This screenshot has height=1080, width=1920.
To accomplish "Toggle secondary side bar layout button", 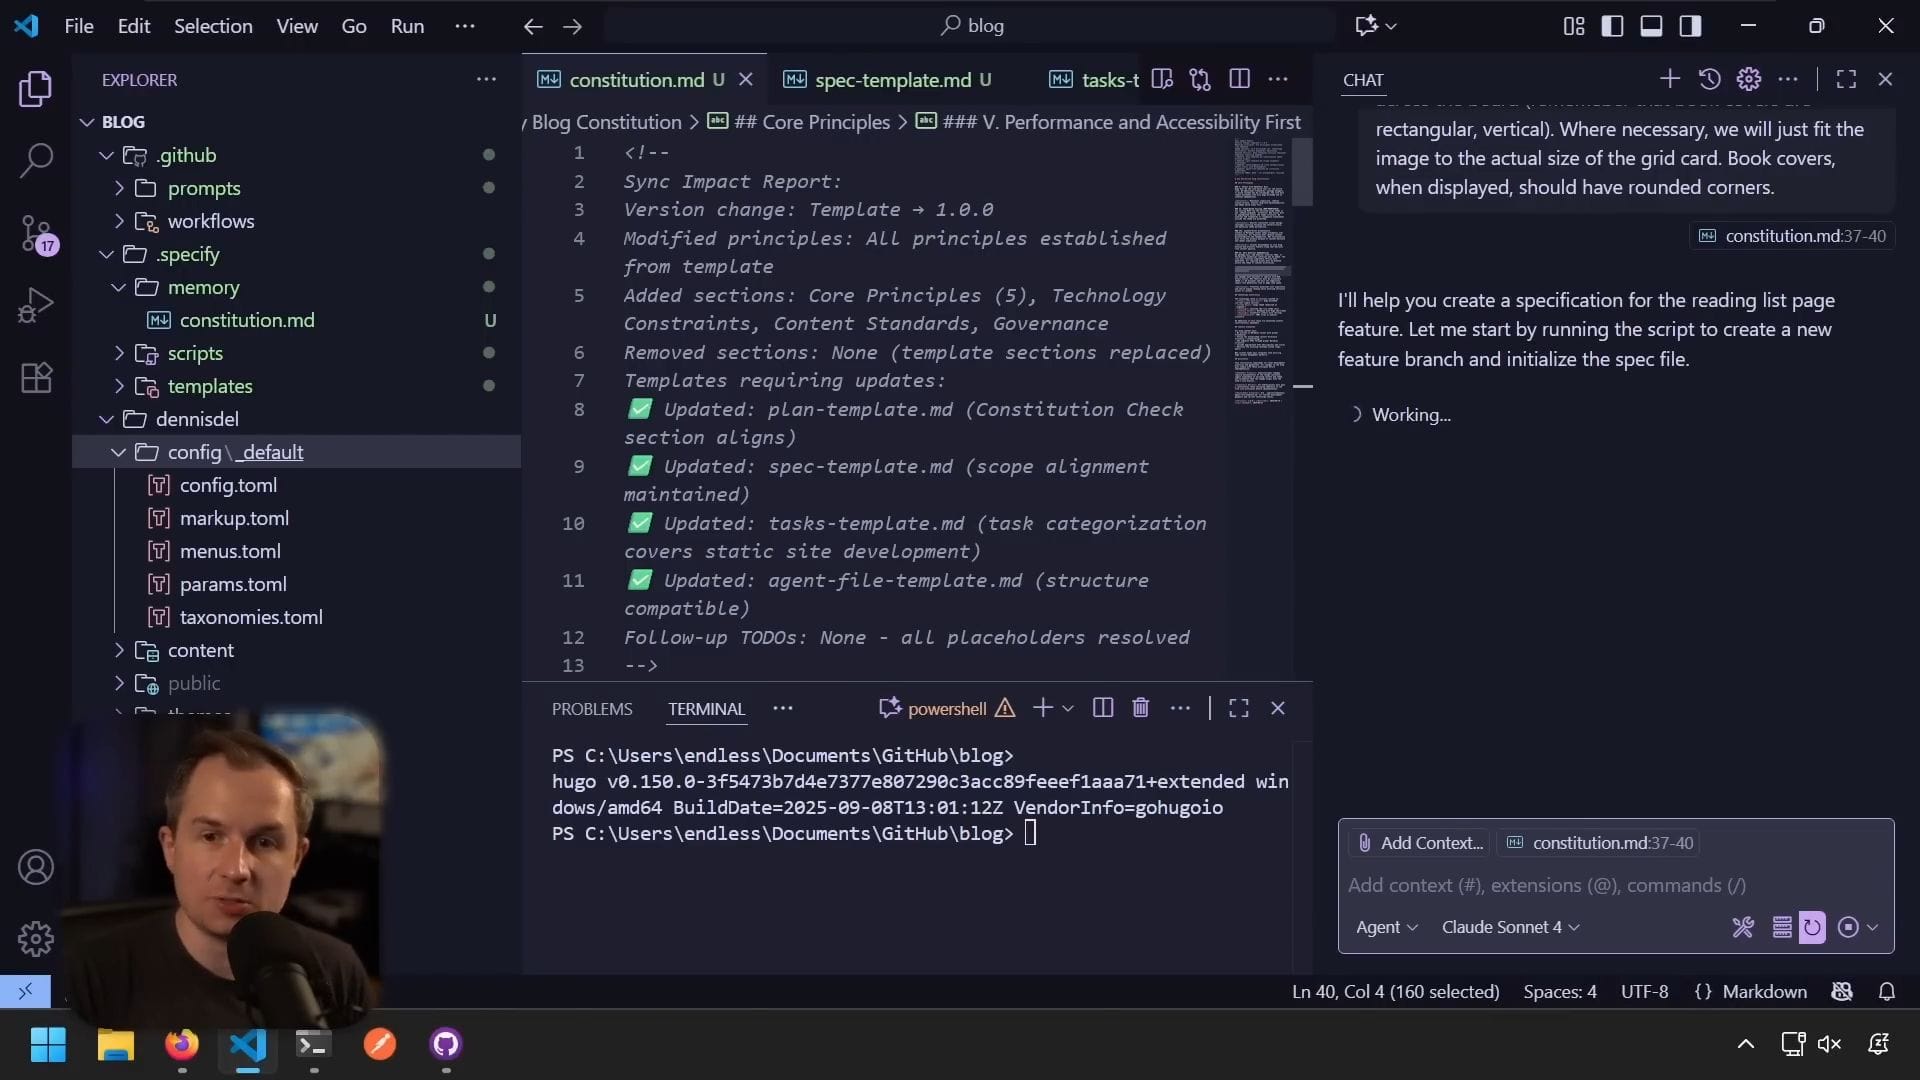I will (1690, 26).
